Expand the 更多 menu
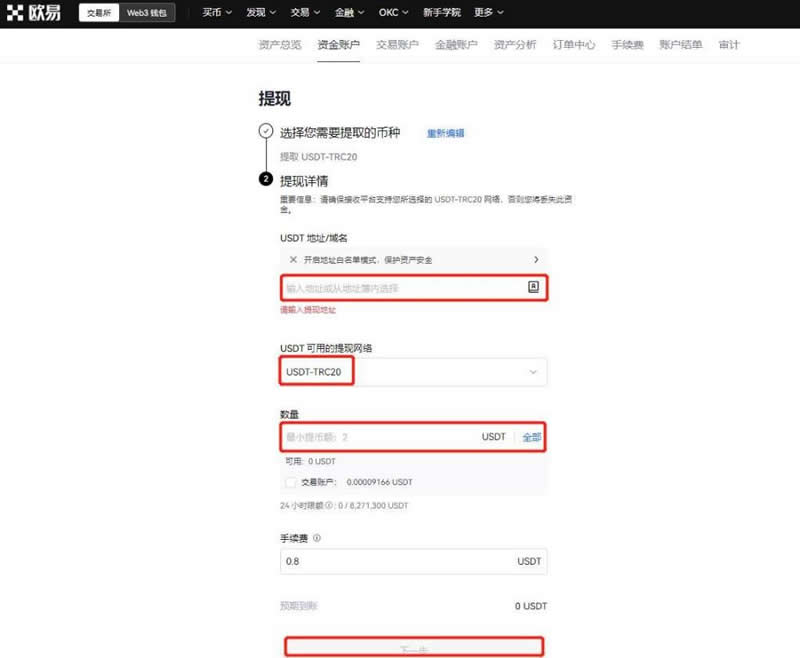 (489, 13)
